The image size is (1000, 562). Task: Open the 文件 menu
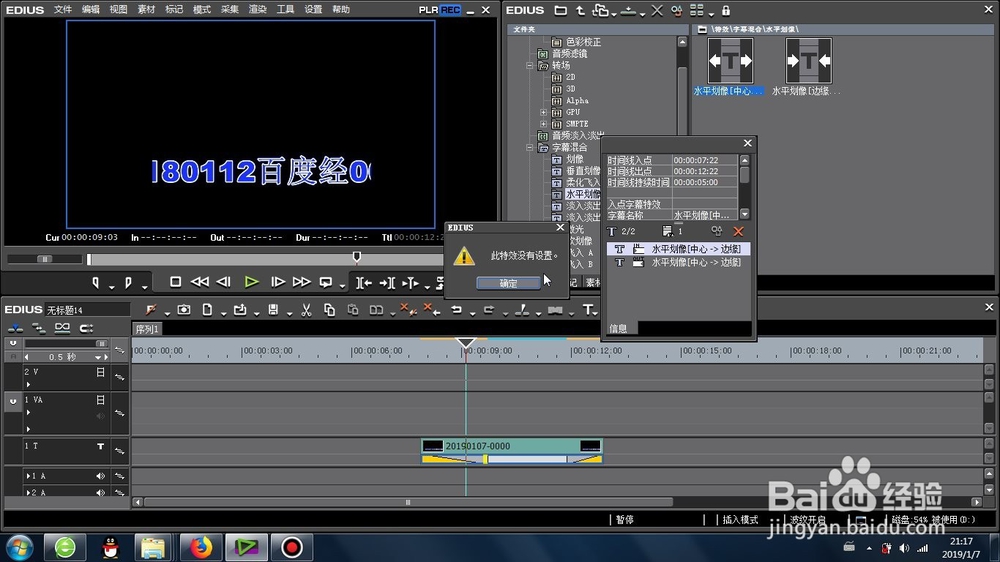tap(62, 10)
